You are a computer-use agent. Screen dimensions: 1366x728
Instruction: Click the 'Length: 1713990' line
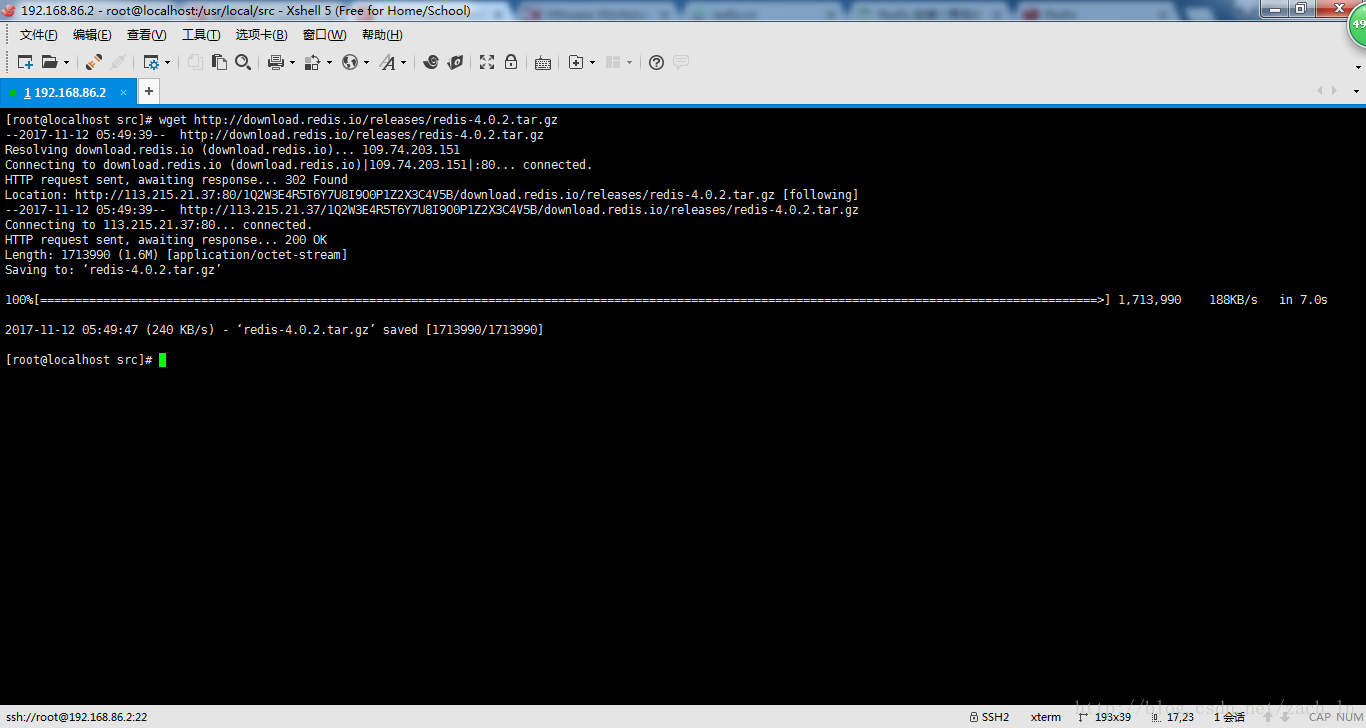pos(176,255)
